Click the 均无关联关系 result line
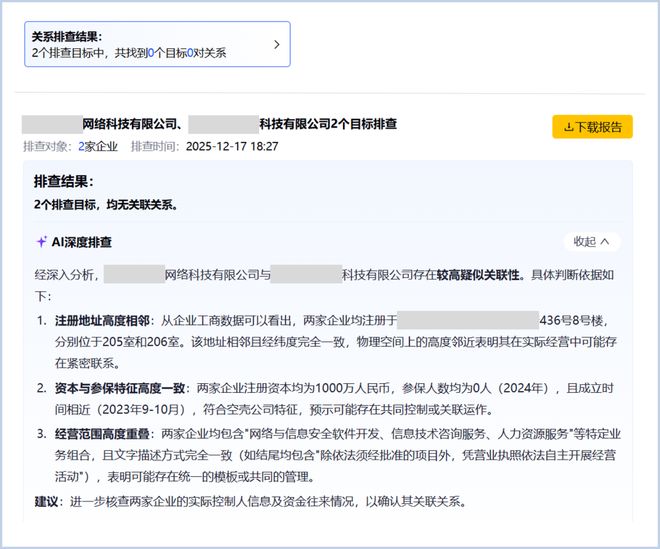660x549 pixels. point(105,204)
